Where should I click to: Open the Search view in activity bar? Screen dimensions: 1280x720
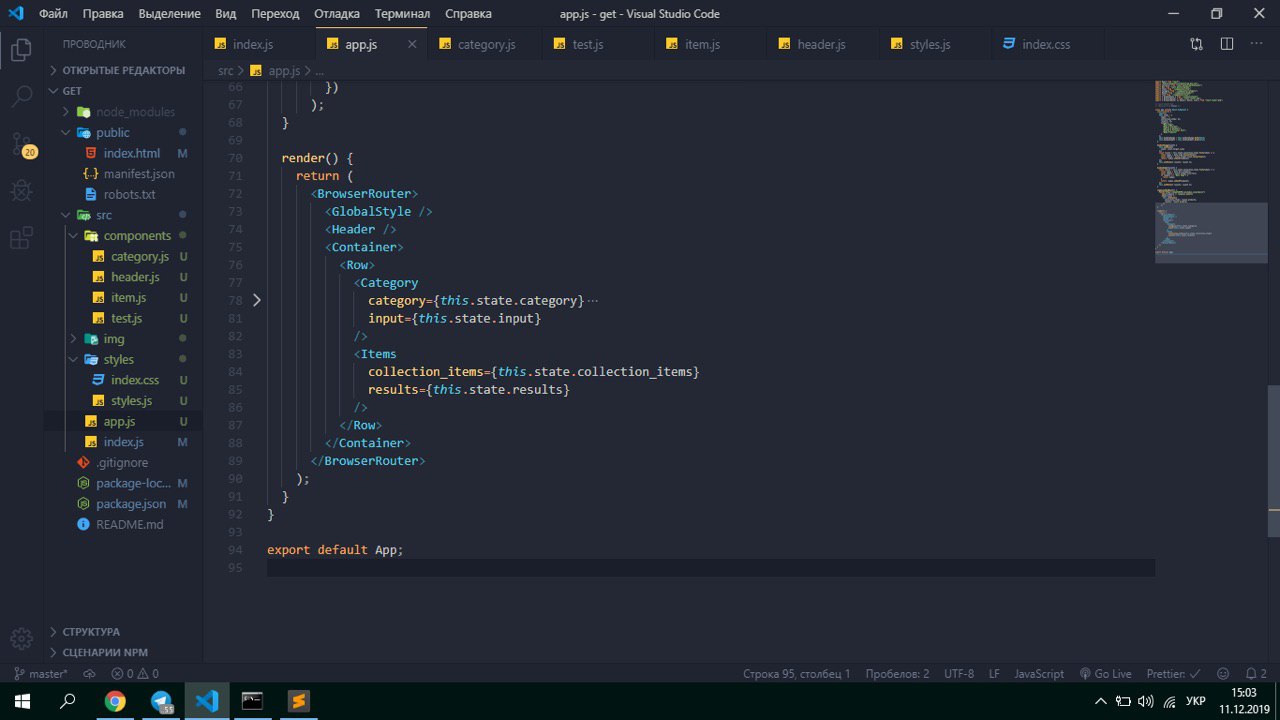point(21,97)
